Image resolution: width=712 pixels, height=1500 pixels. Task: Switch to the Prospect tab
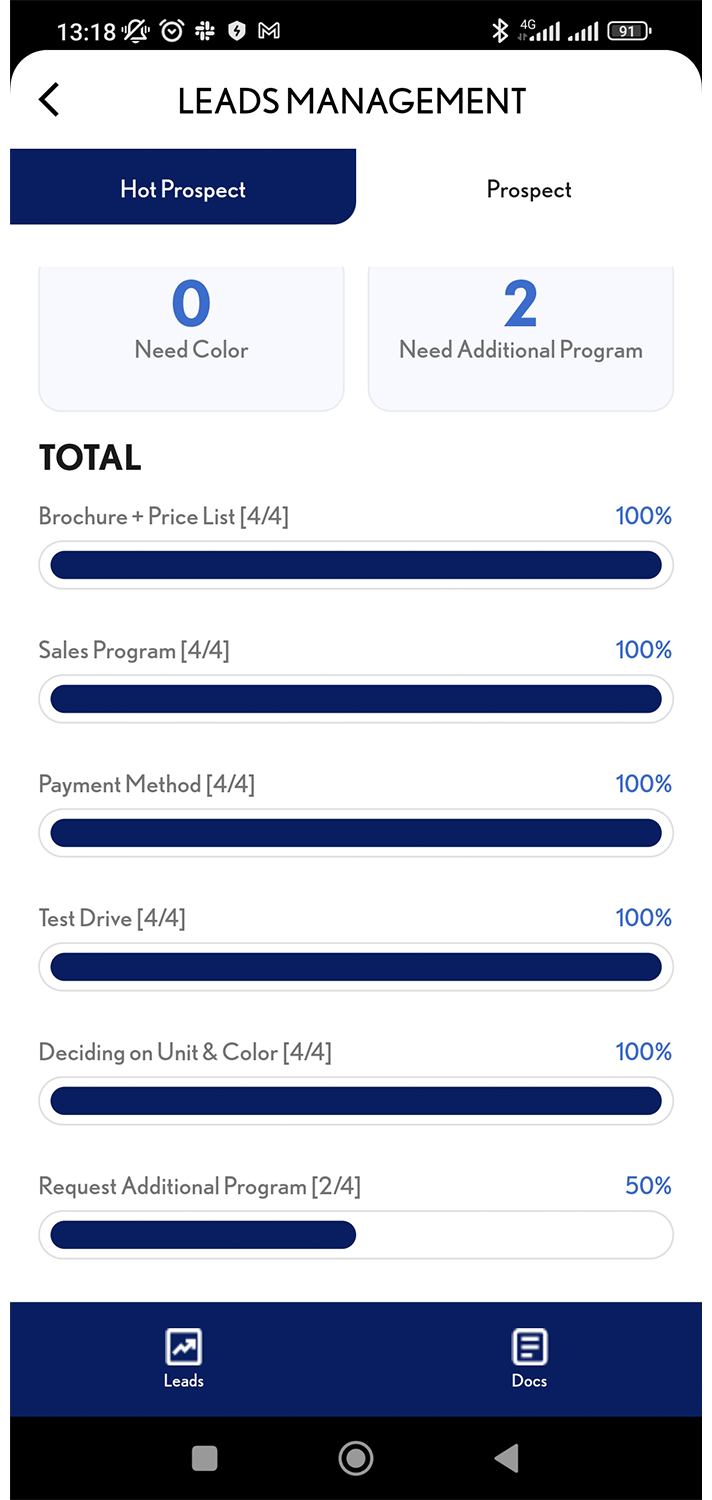coord(529,187)
